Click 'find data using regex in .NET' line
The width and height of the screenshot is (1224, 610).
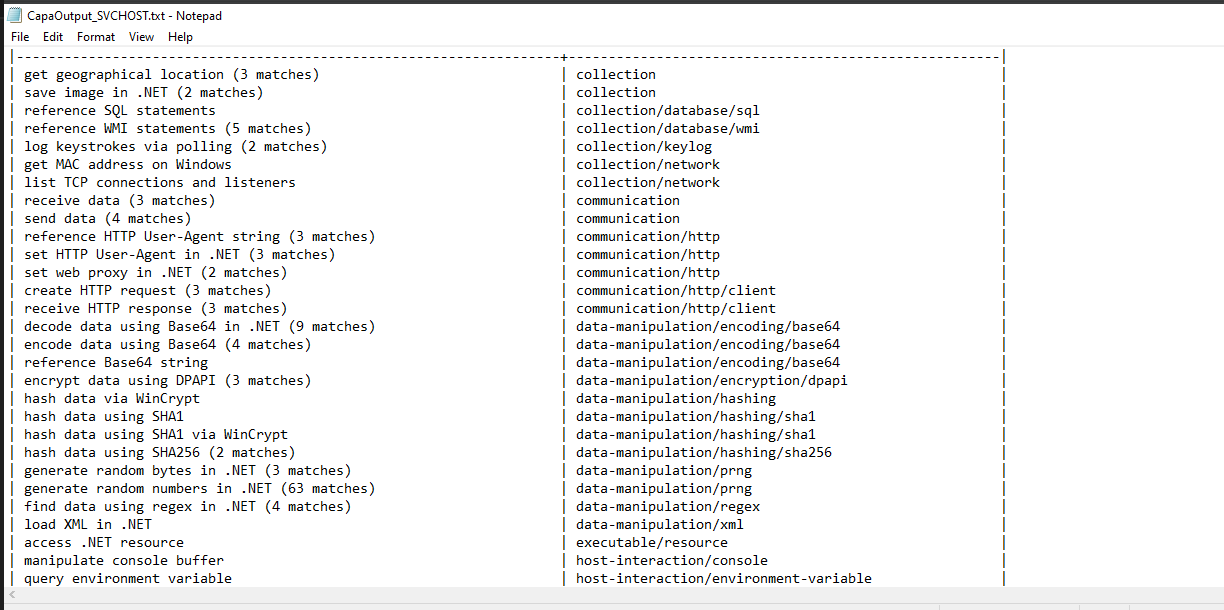[x=188, y=506]
